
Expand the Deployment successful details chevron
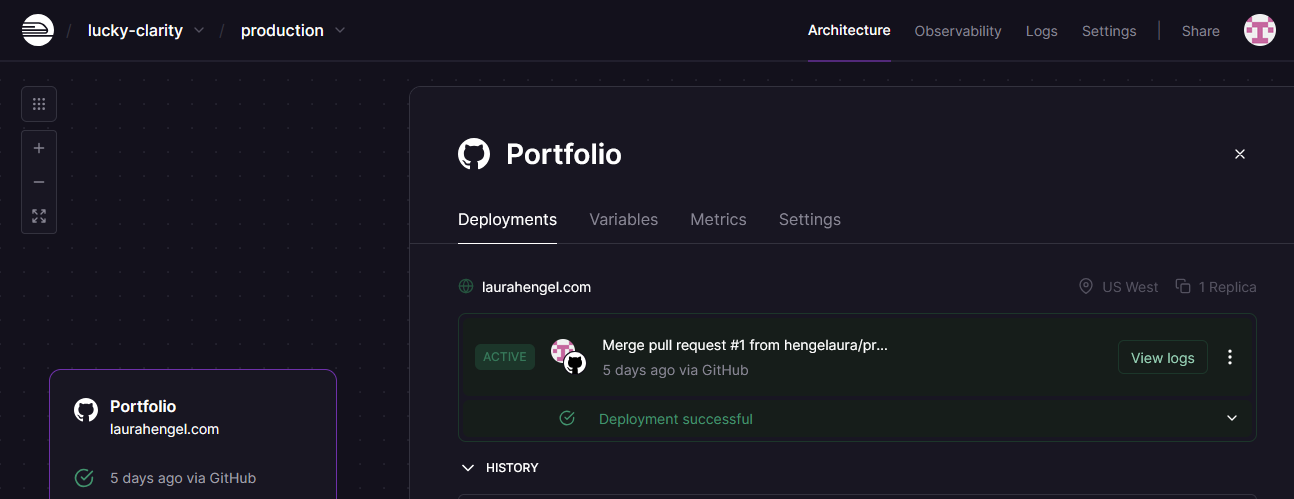(x=1231, y=418)
